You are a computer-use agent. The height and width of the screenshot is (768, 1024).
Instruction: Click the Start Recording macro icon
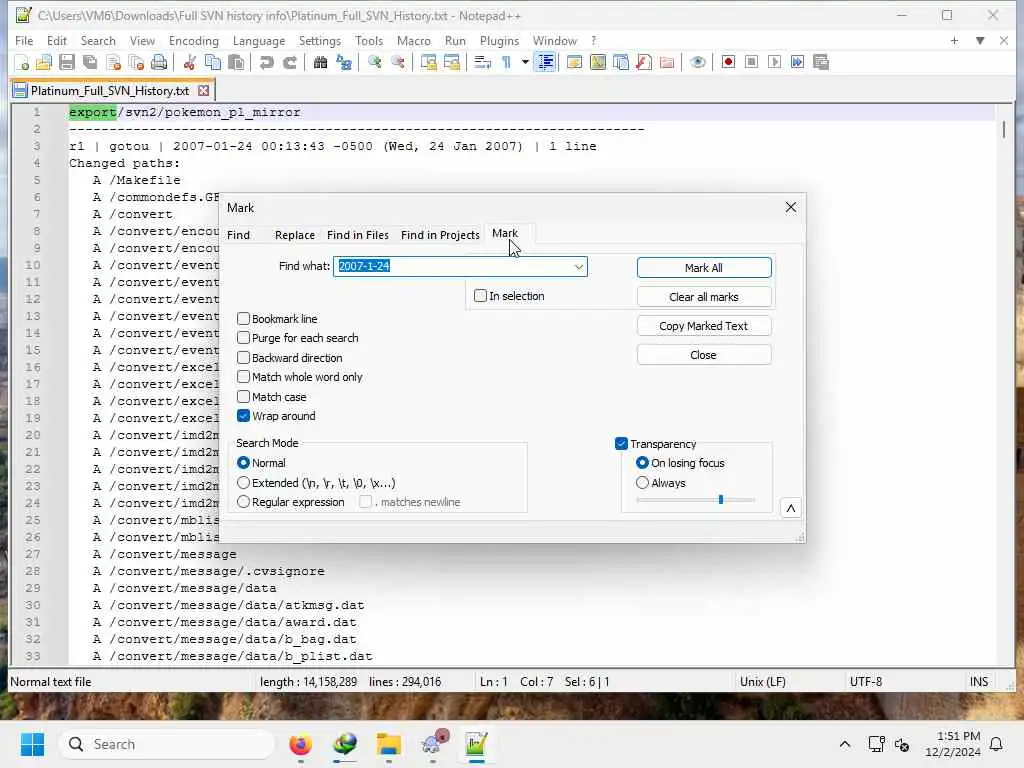[x=728, y=63]
